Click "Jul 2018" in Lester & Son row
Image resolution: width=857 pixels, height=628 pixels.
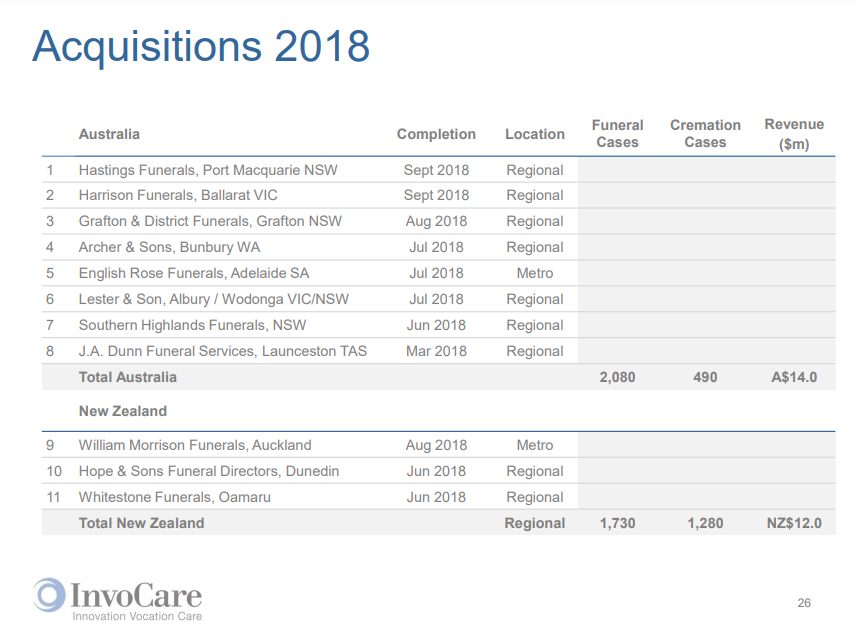(436, 300)
